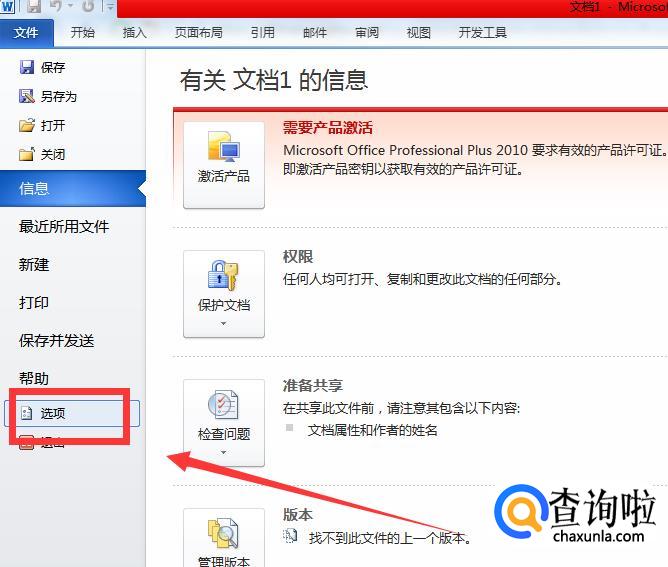668x567 pixels.
Task: Click the lock and key icon
Action: 224,275
